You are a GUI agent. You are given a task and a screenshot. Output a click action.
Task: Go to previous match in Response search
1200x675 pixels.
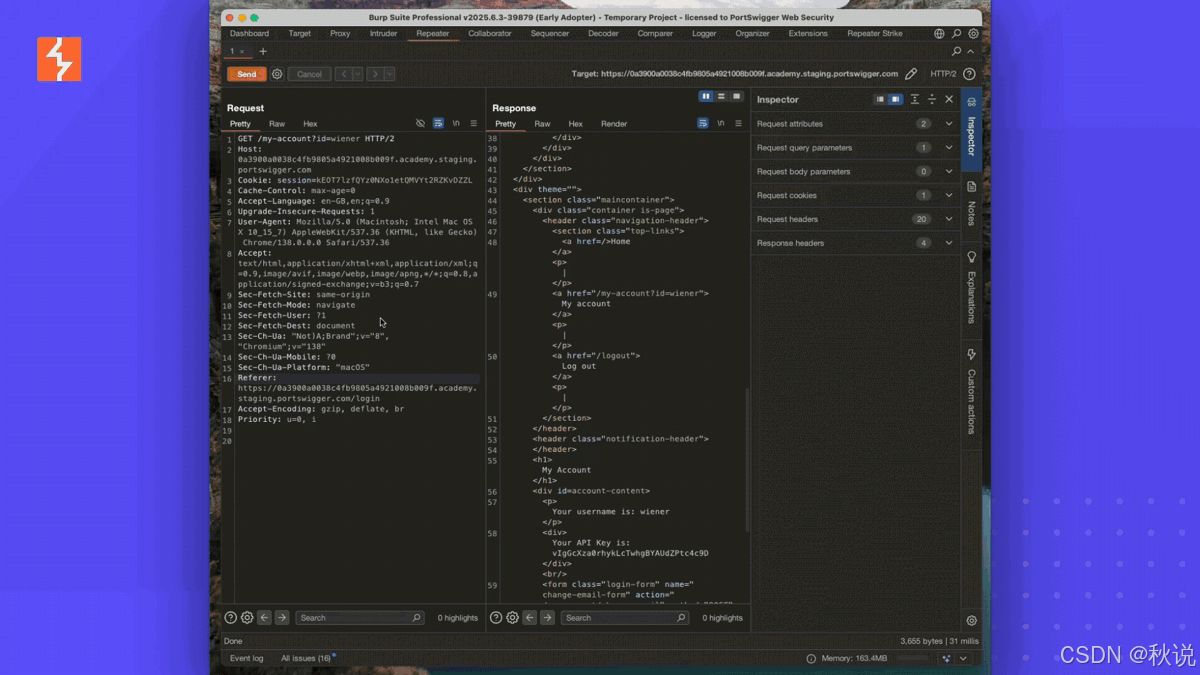530,618
